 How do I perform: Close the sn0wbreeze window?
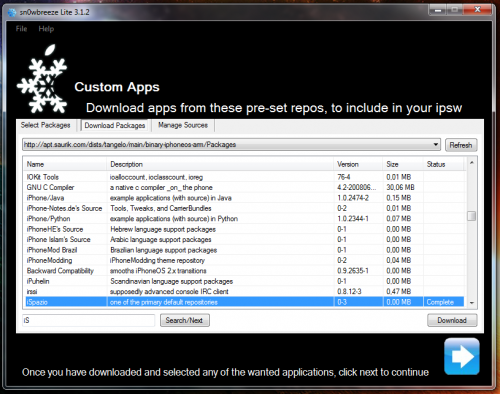click(477, 10)
